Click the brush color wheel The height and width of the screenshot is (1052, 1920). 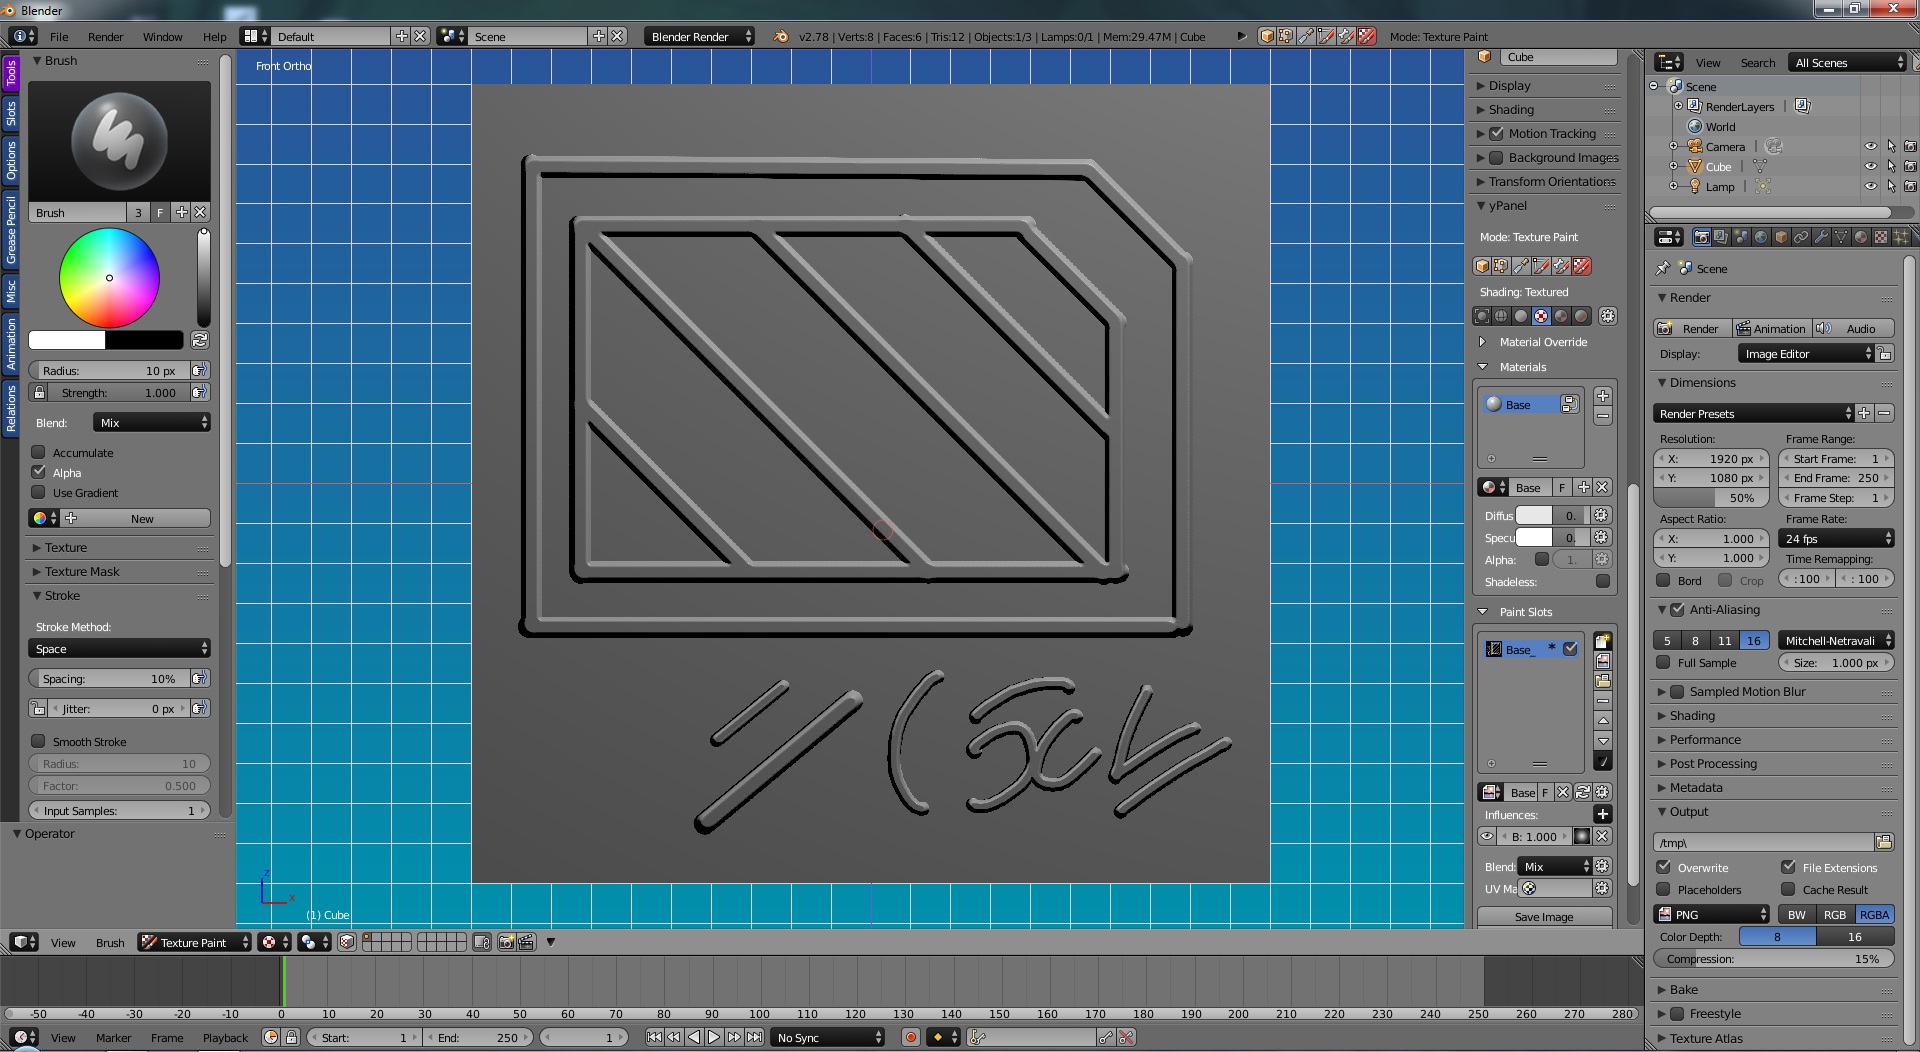point(109,278)
